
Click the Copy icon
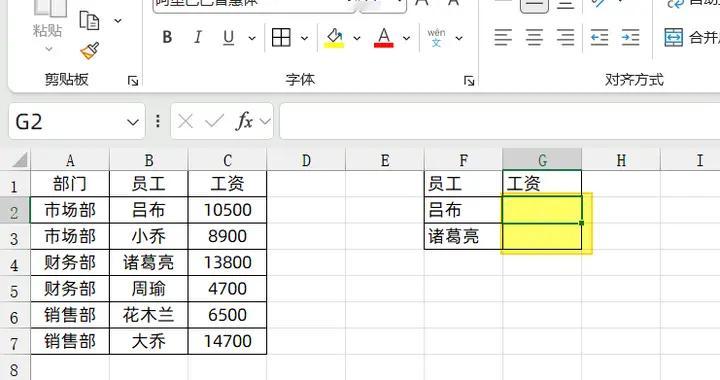90,21
